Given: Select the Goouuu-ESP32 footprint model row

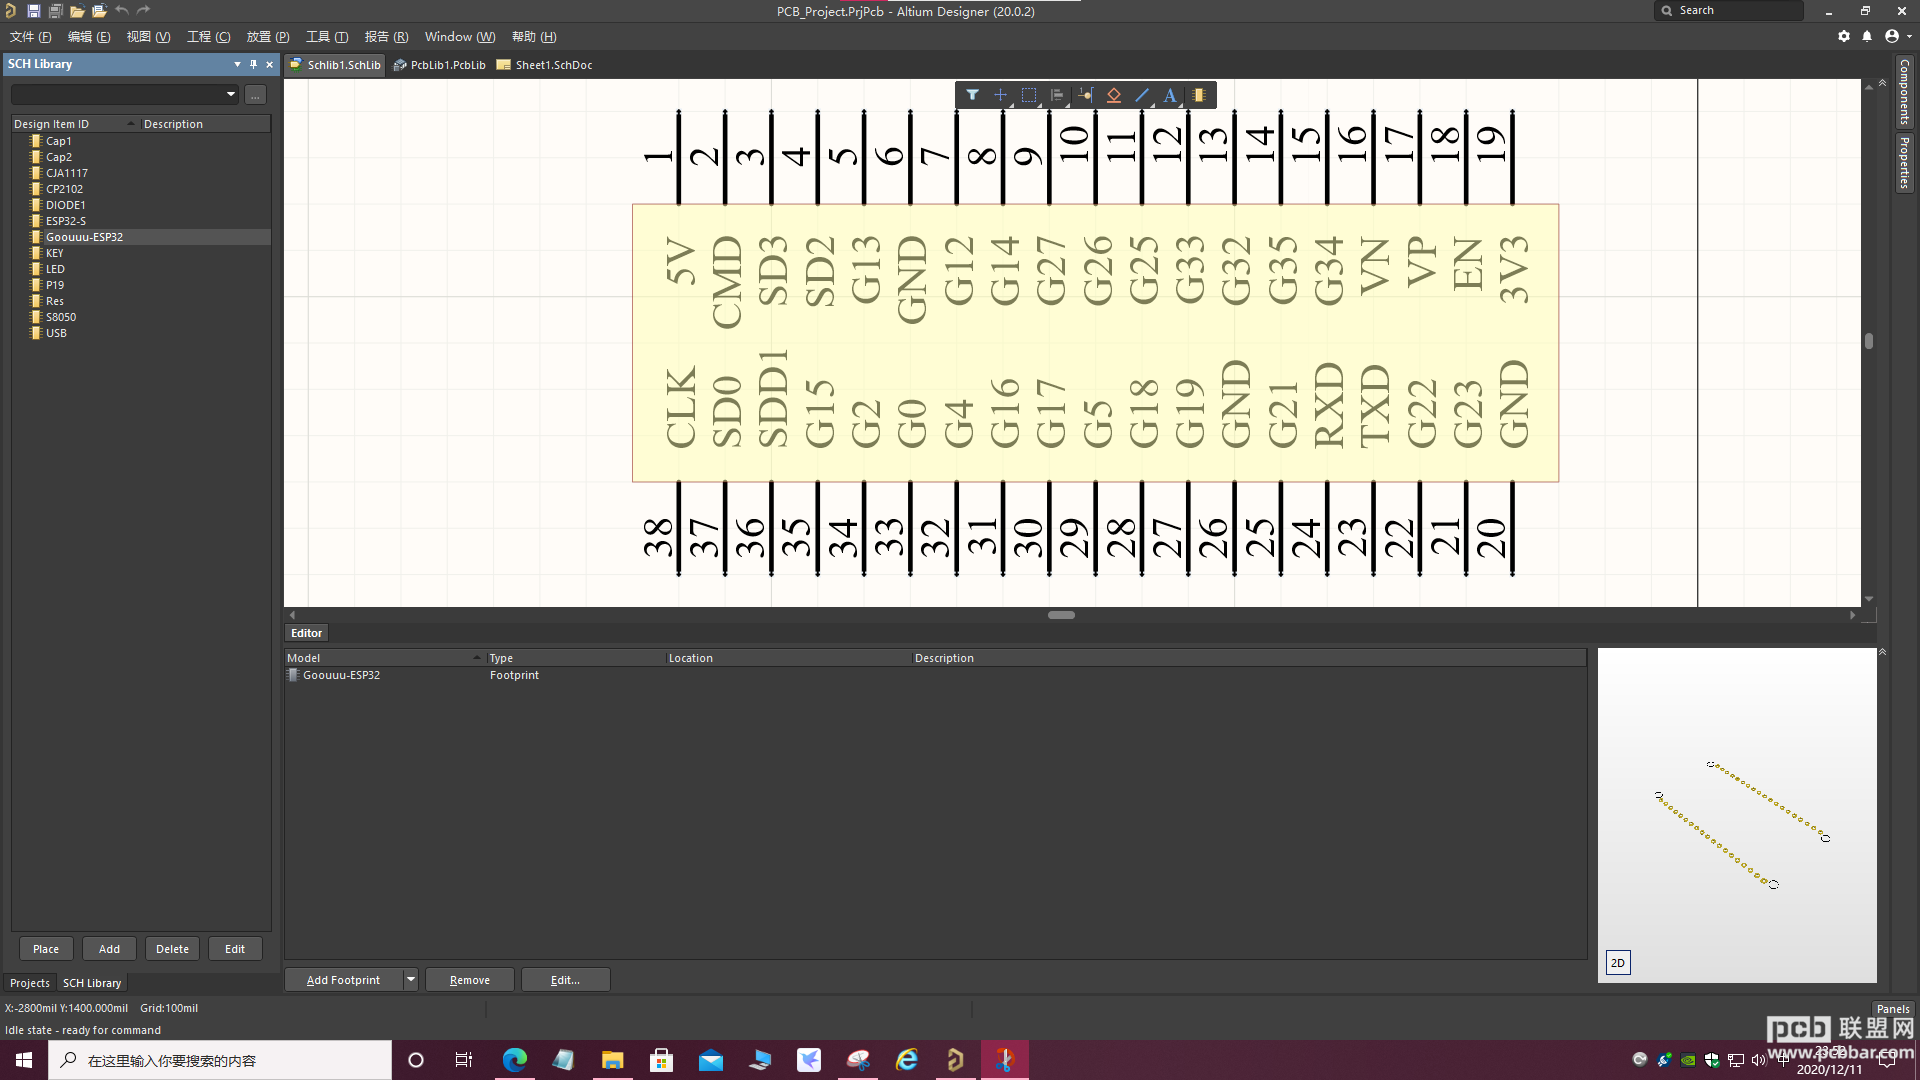Looking at the screenshot, I should pos(935,675).
